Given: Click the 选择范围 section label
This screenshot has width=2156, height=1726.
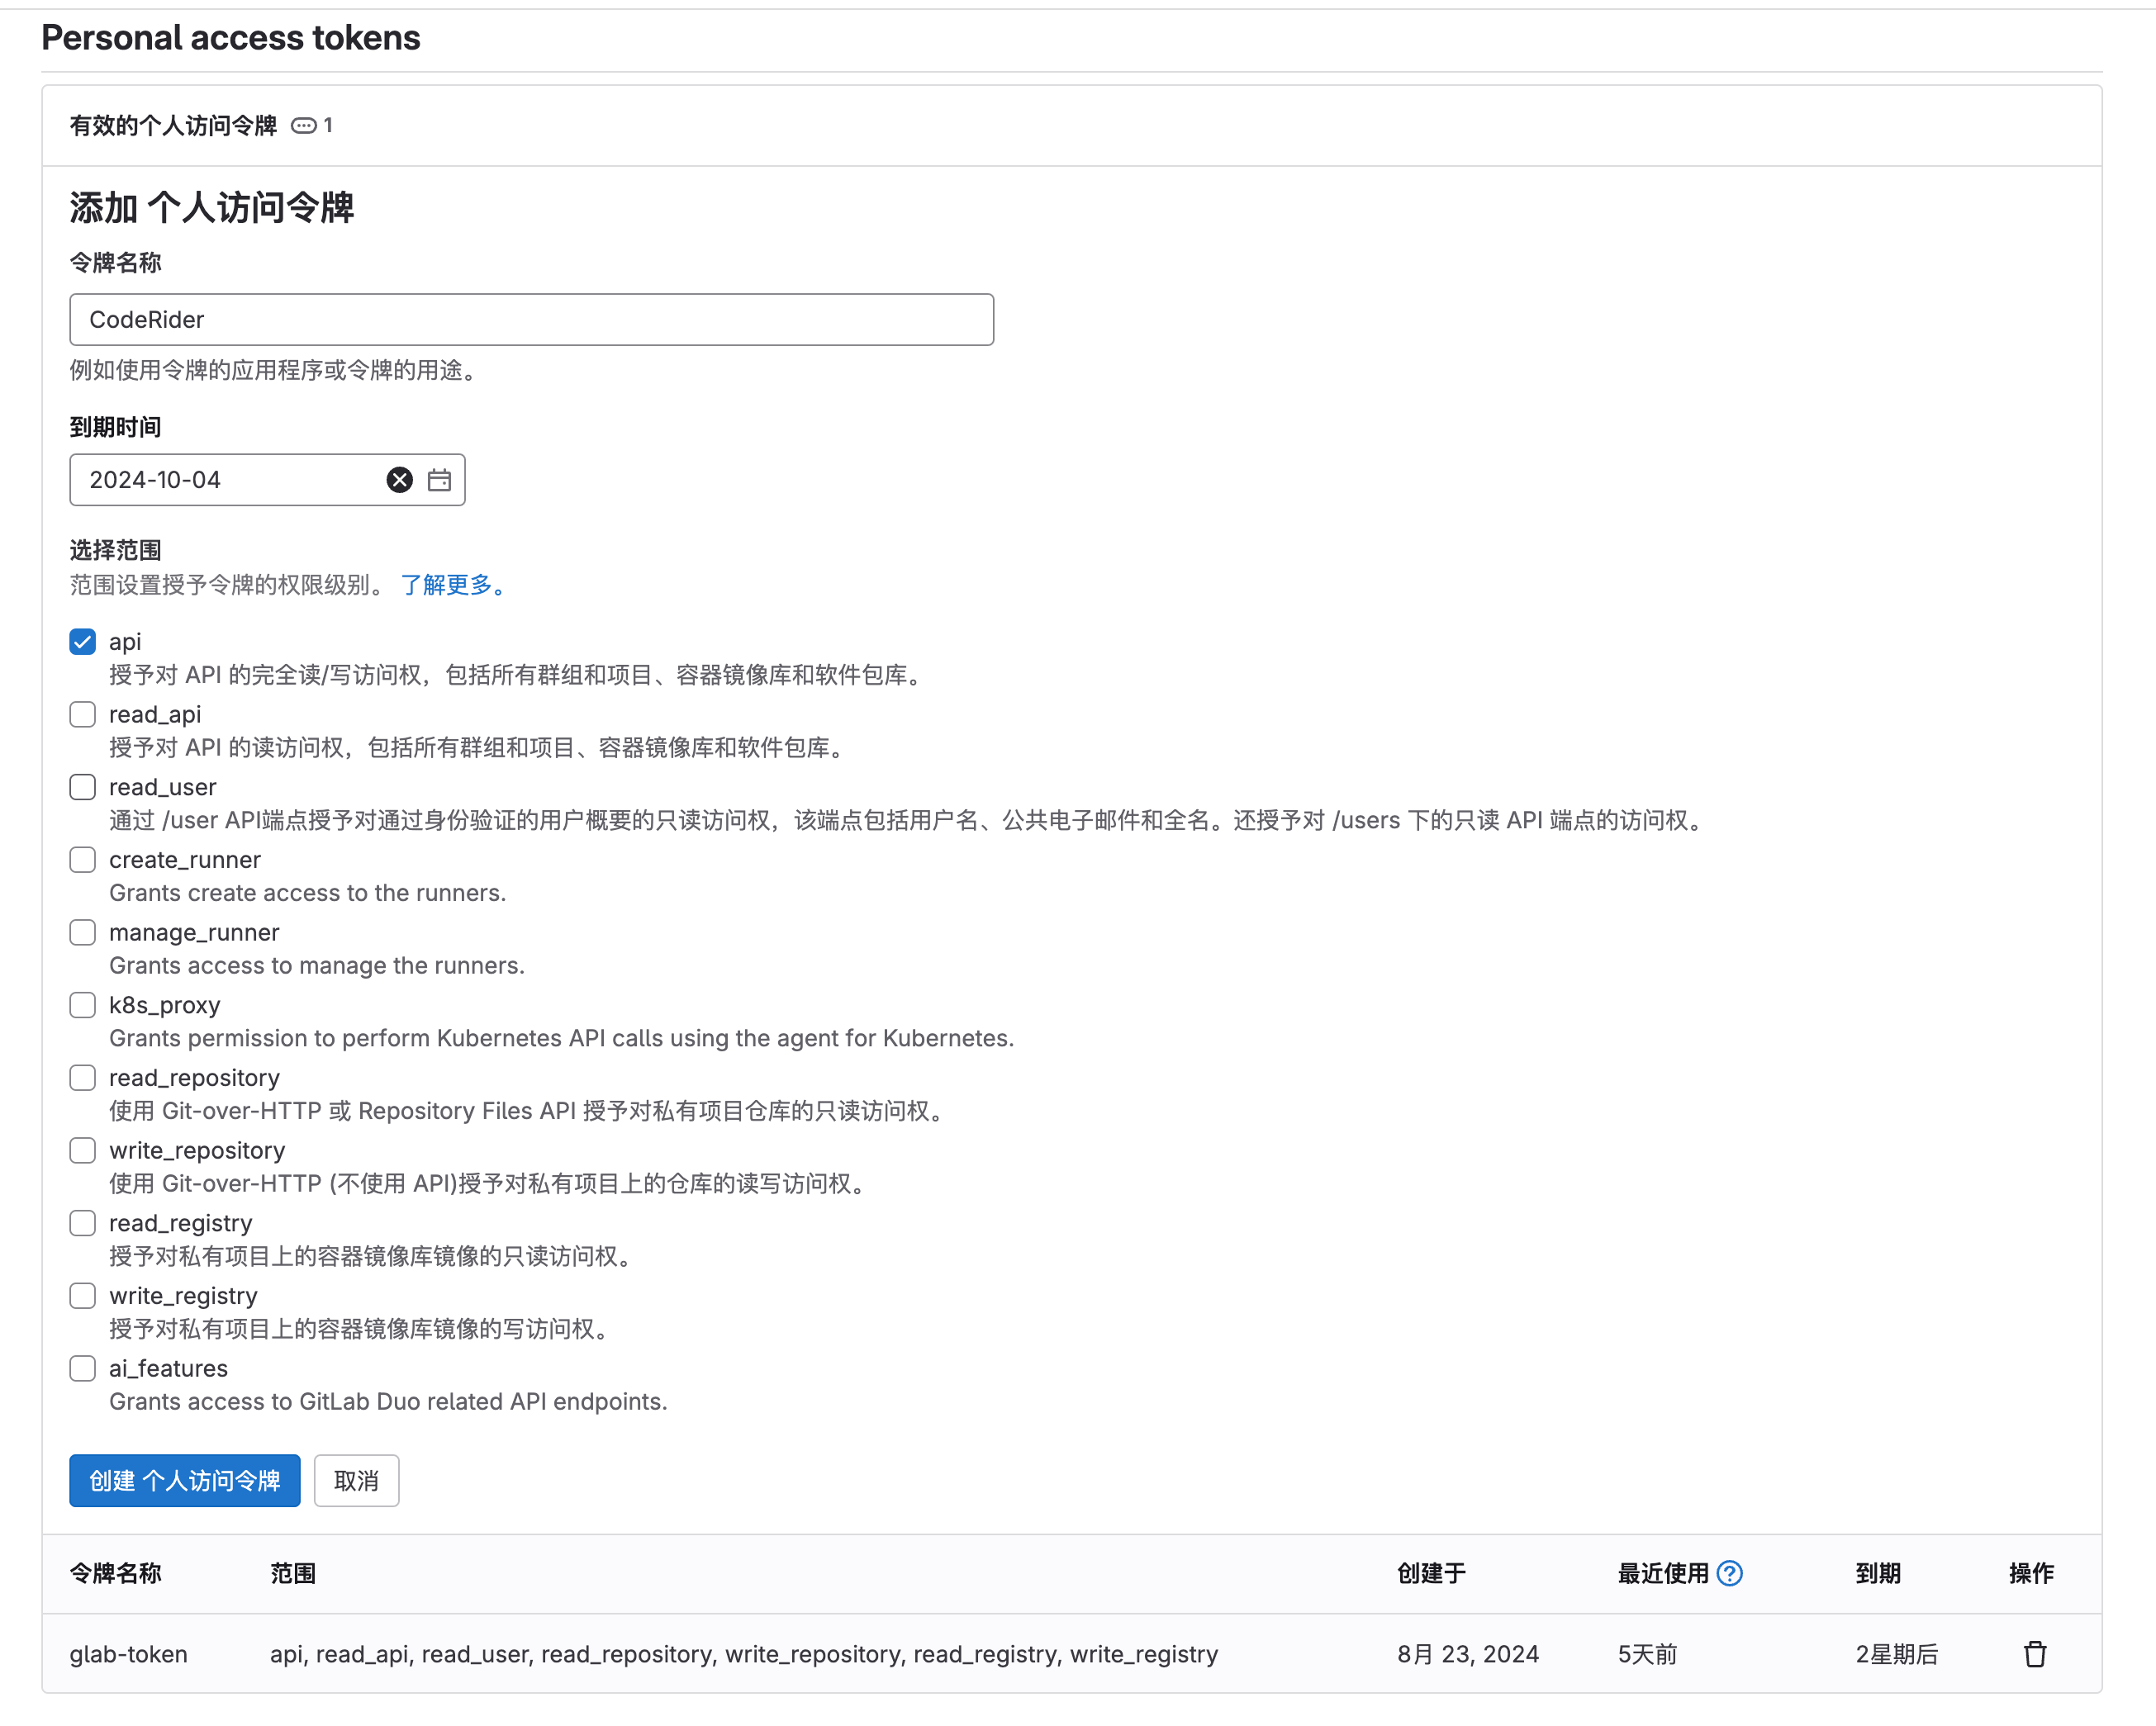Looking at the screenshot, I should tap(115, 550).
